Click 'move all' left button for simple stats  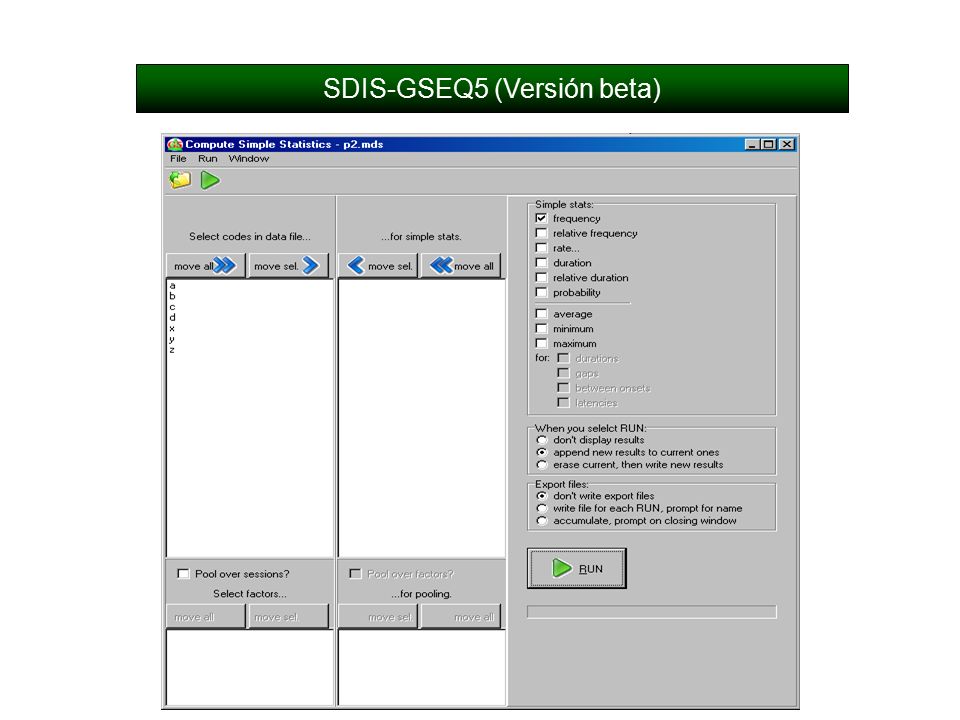(x=461, y=266)
